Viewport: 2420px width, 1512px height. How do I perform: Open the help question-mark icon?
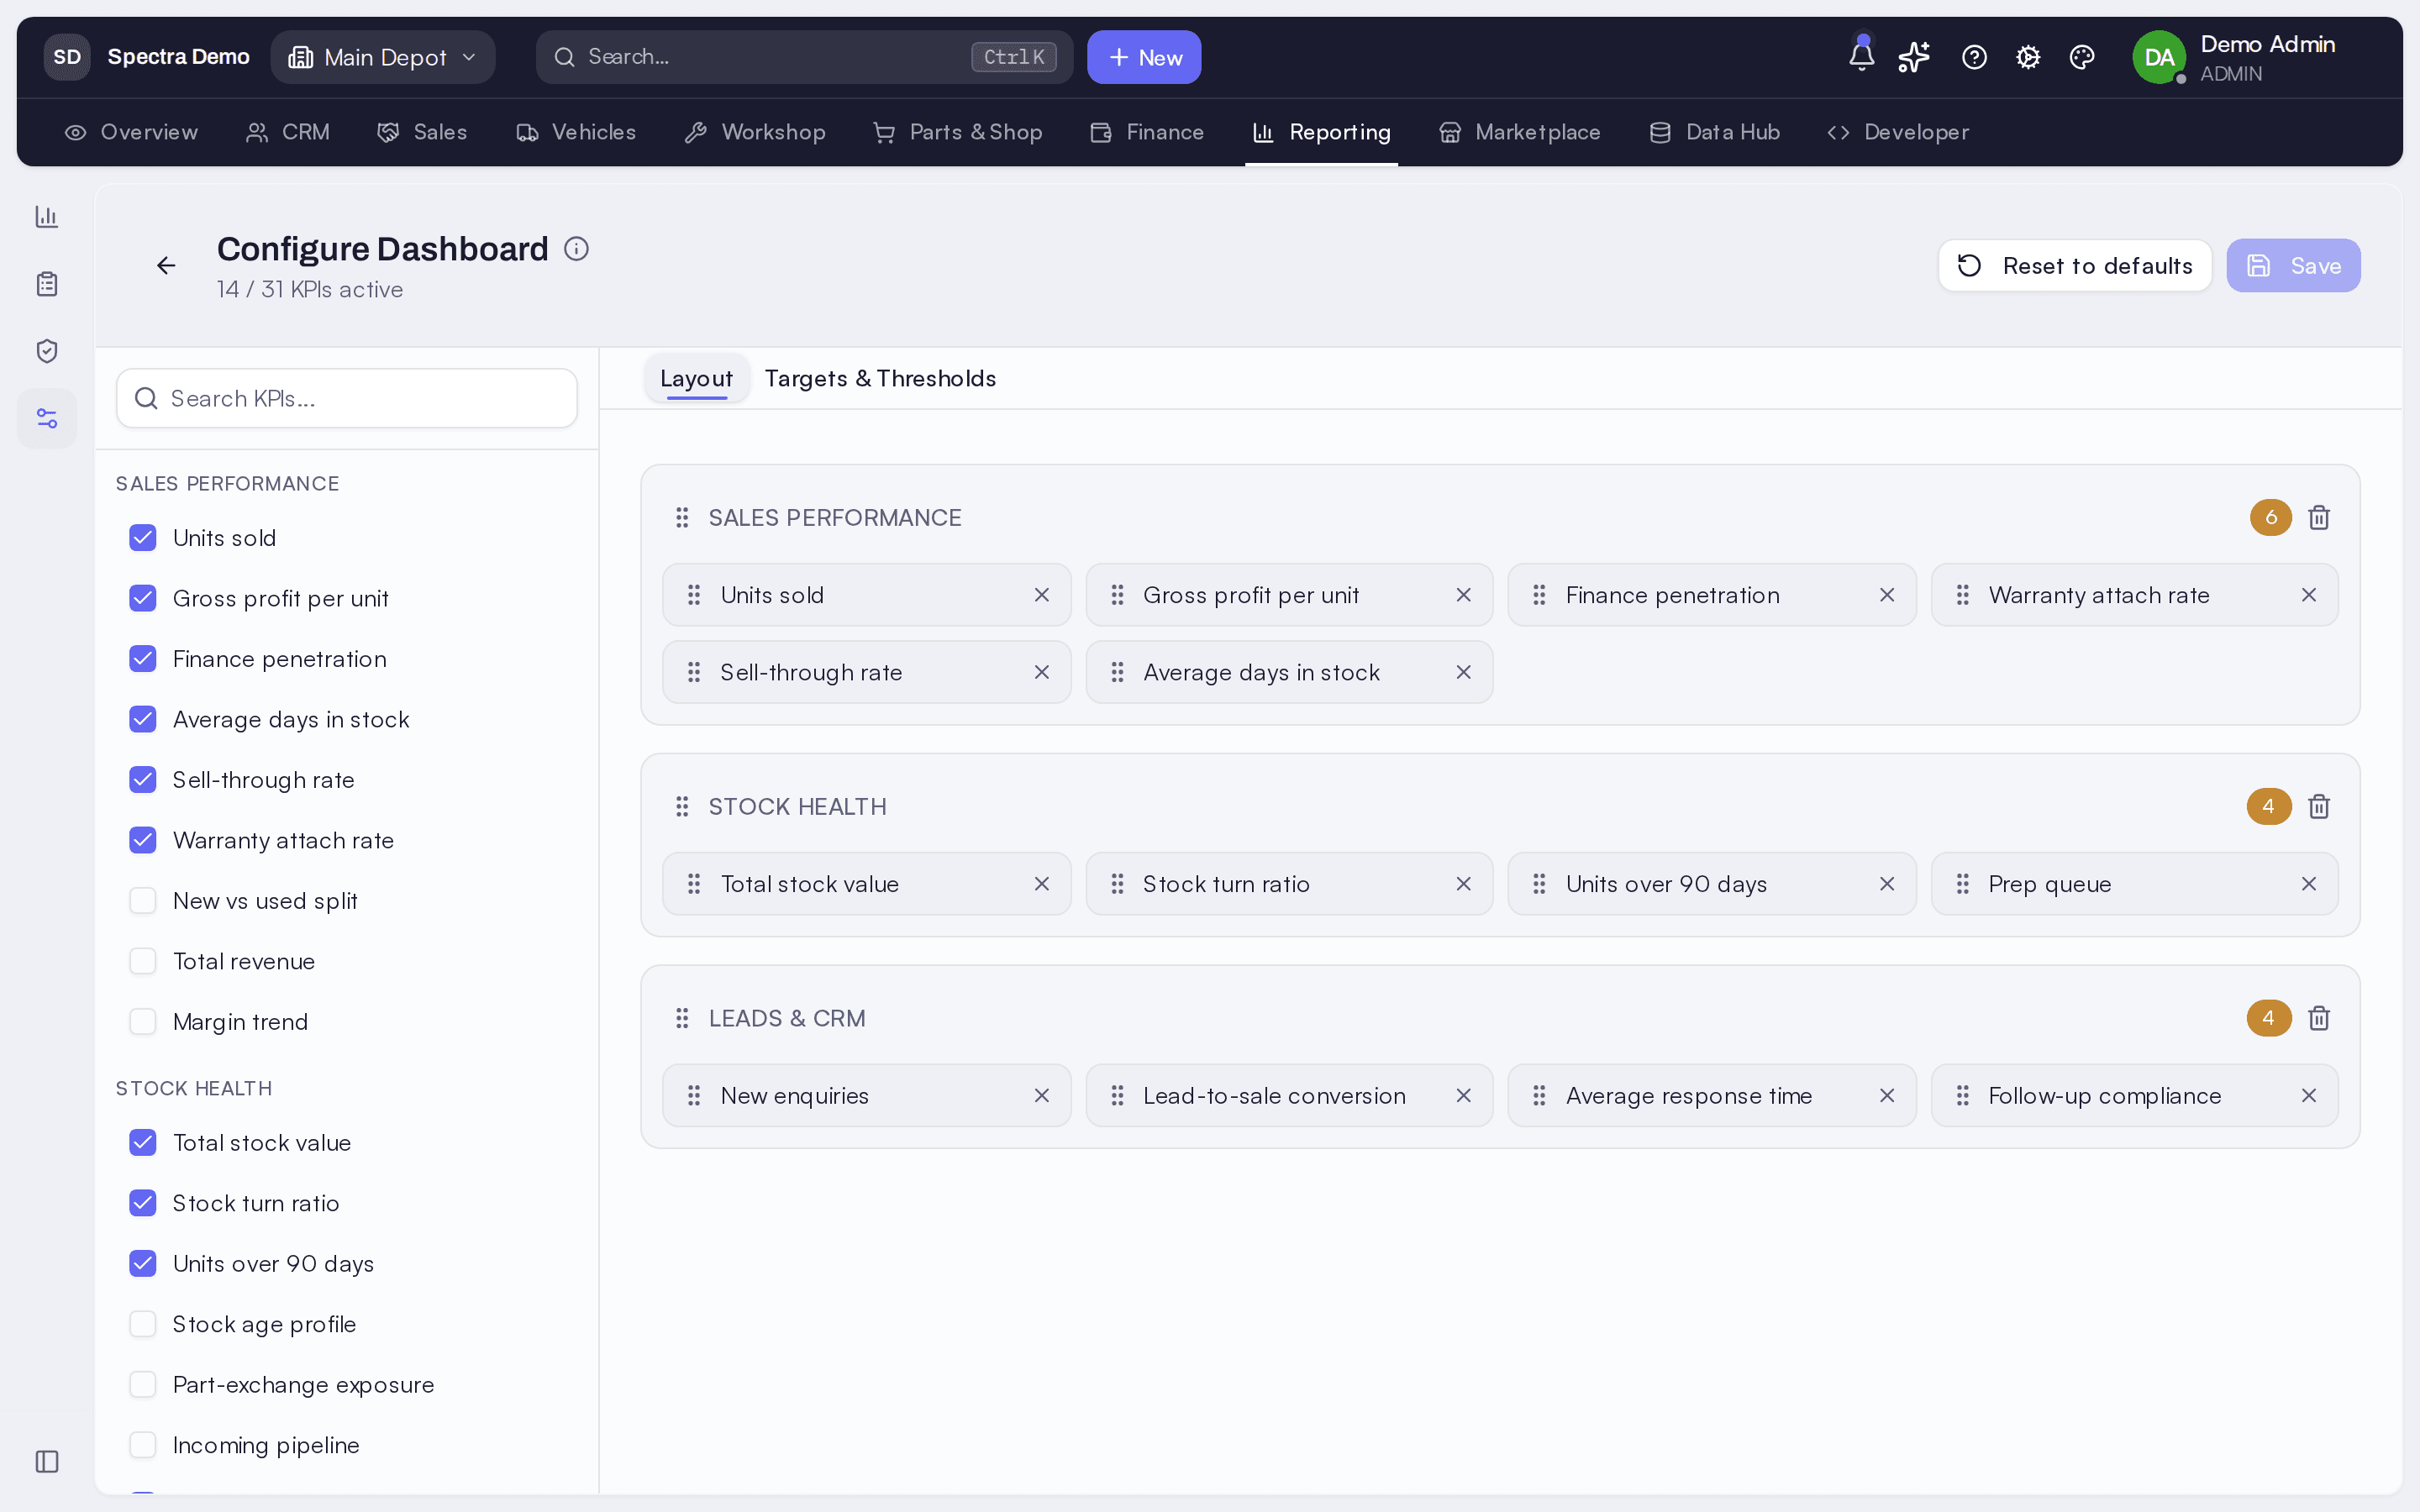click(1974, 57)
